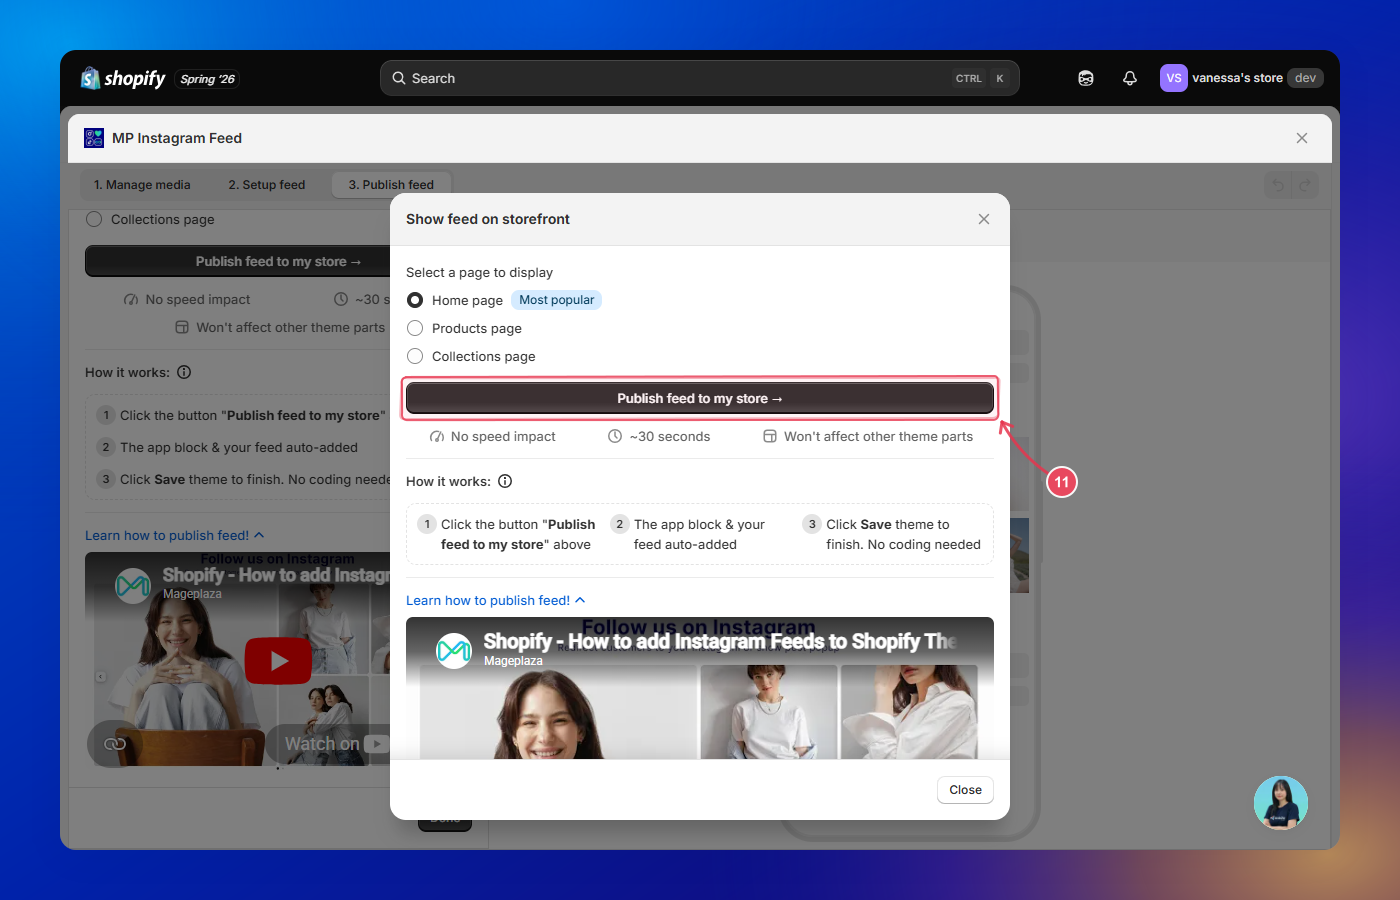Select the 3. Publish feed tab
The image size is (1400, 900).
391,185
